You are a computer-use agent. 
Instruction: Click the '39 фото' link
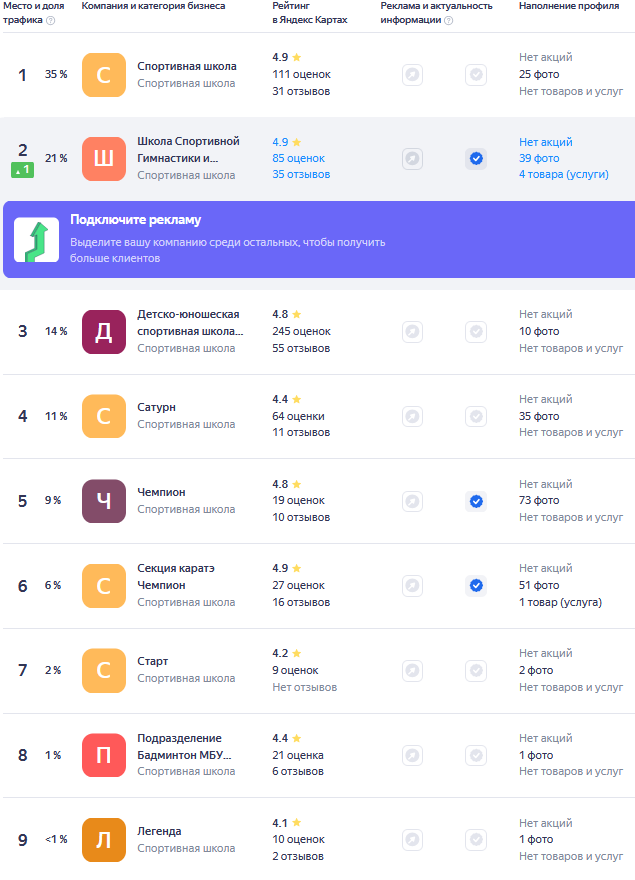point(539,158)
